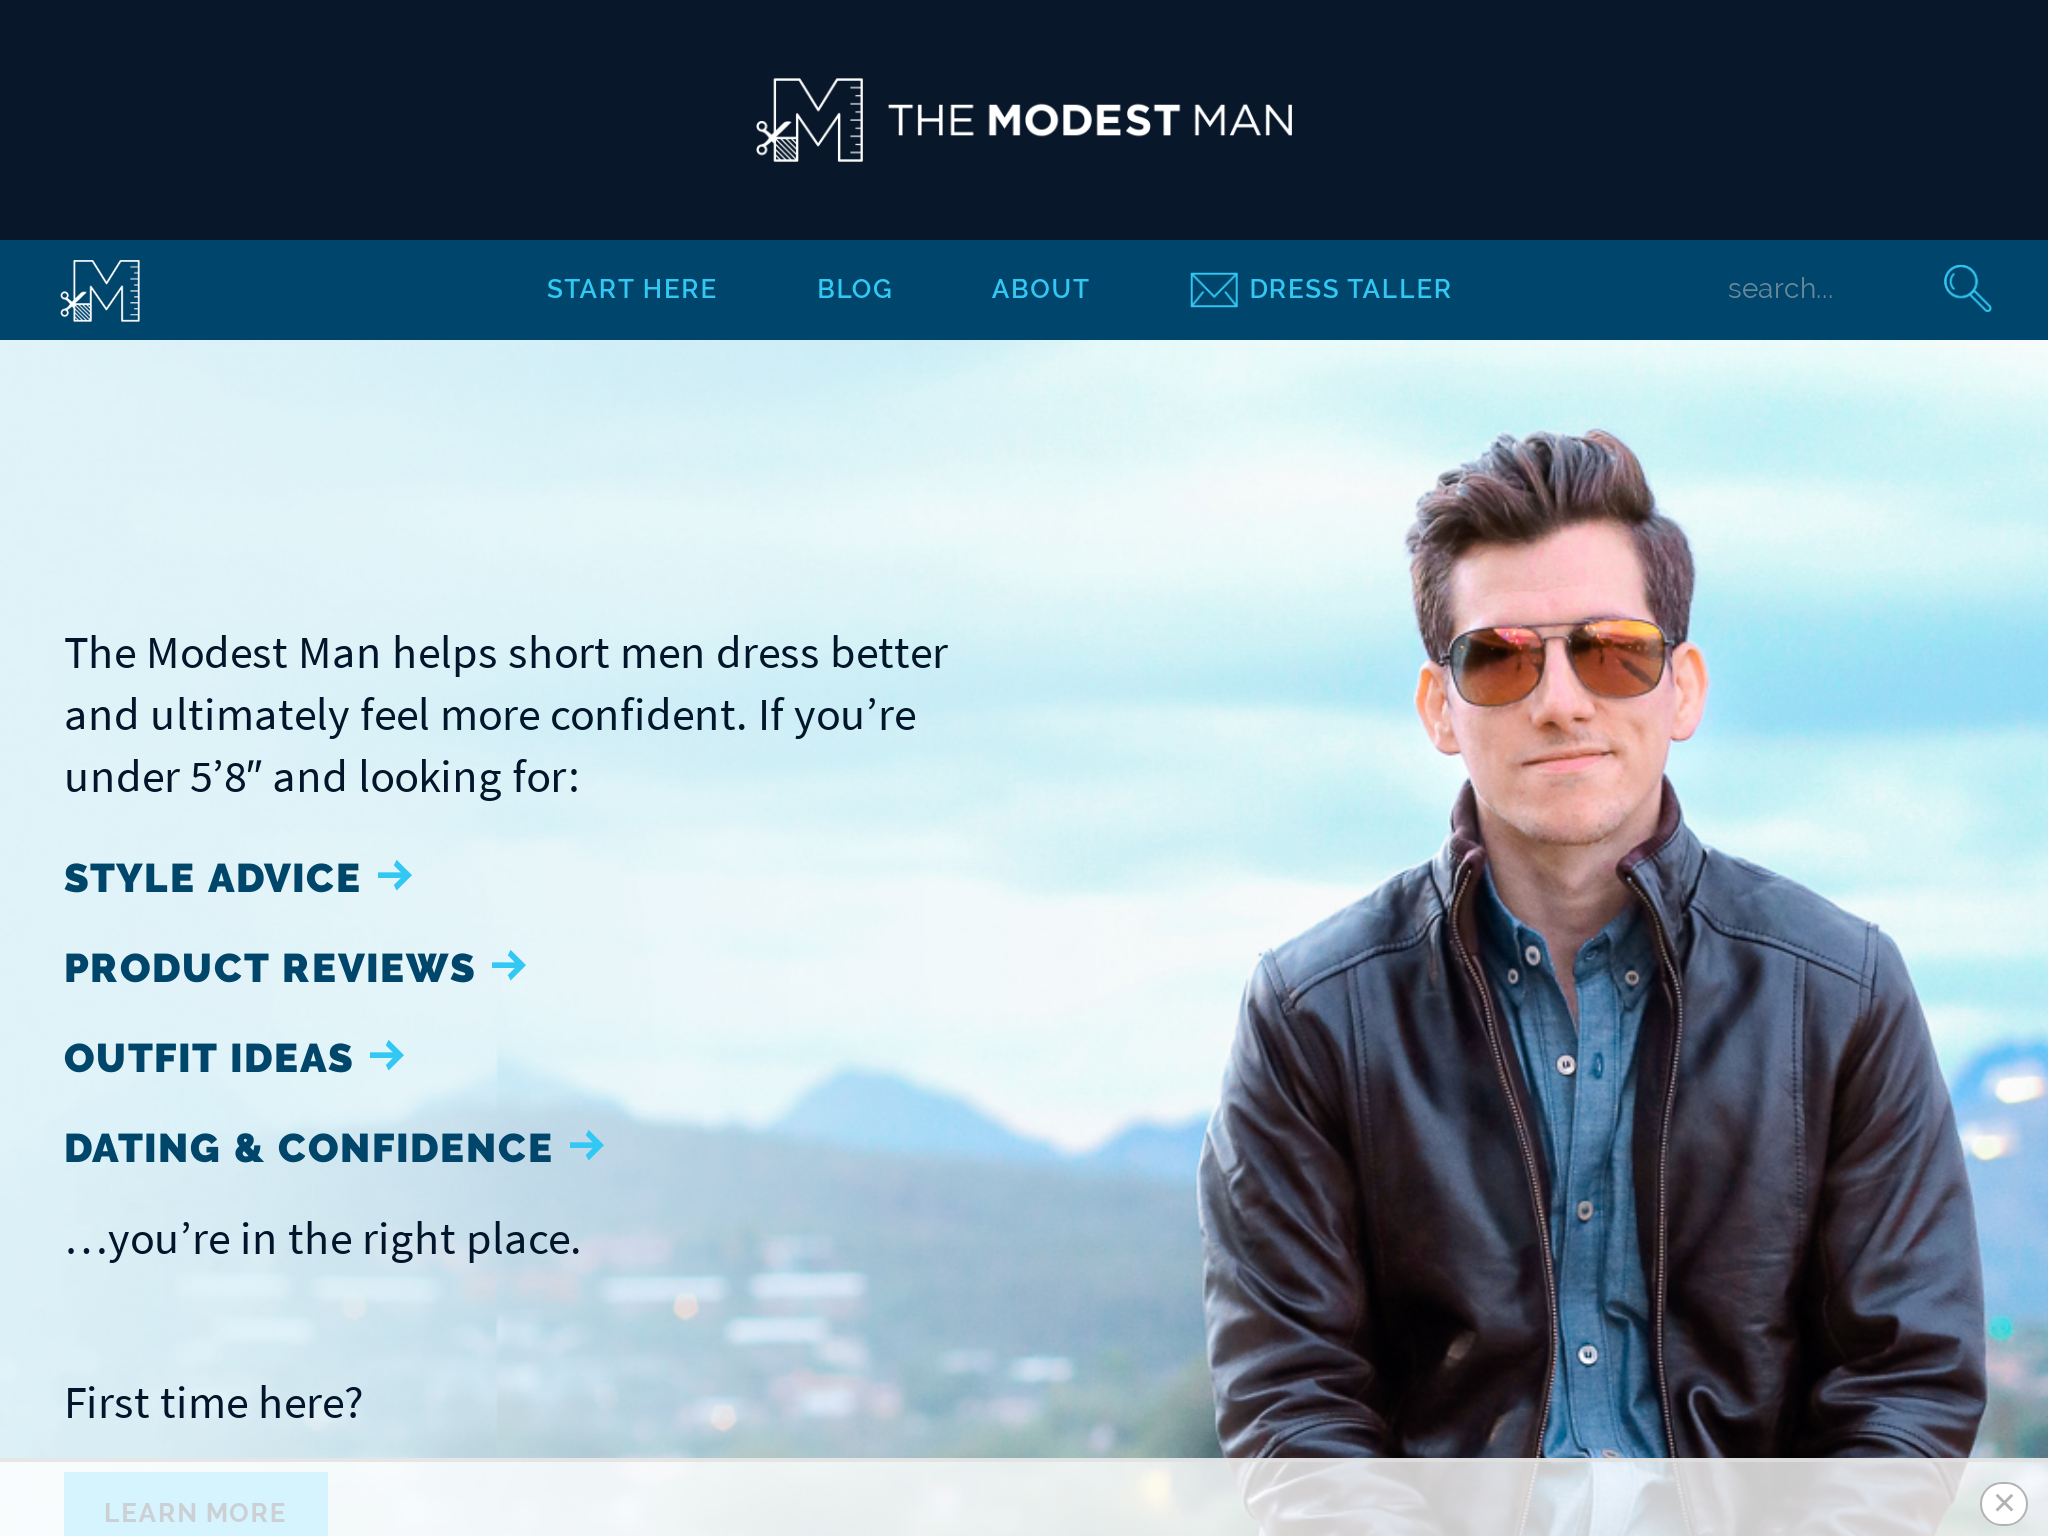Open the Dating & Confidence link
The height and width of the screenshot is (1536, 2048).
[308, 1148]
